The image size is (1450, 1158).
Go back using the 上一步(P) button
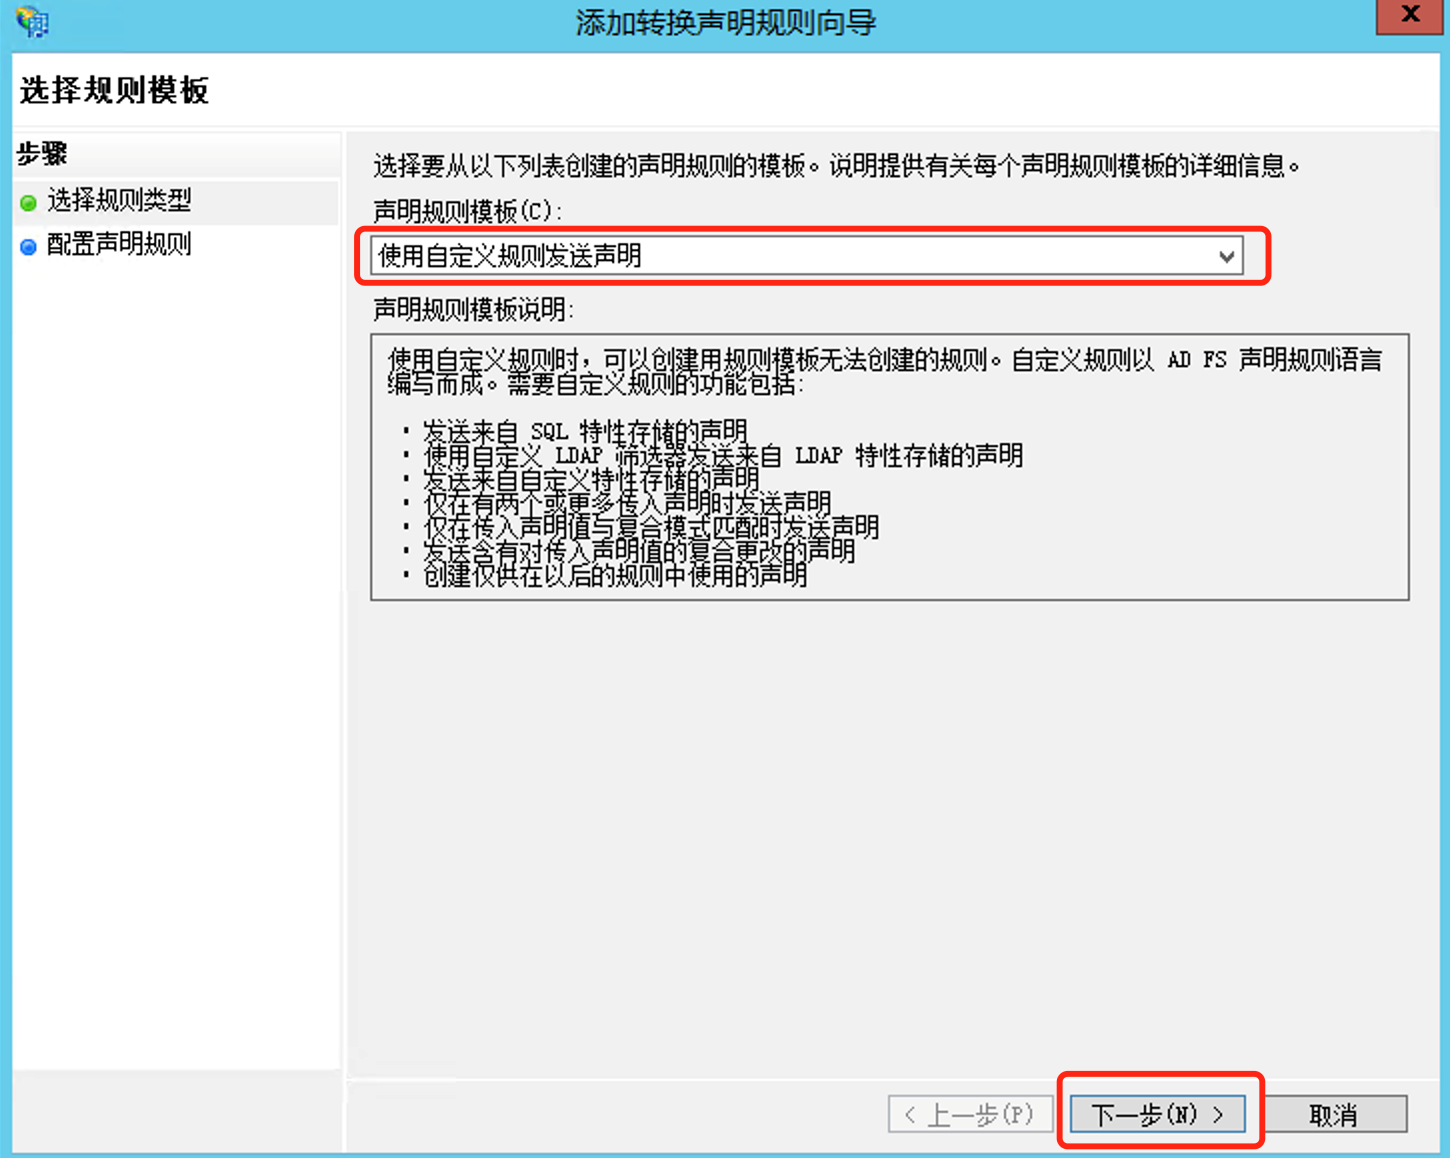[969, 1114]
